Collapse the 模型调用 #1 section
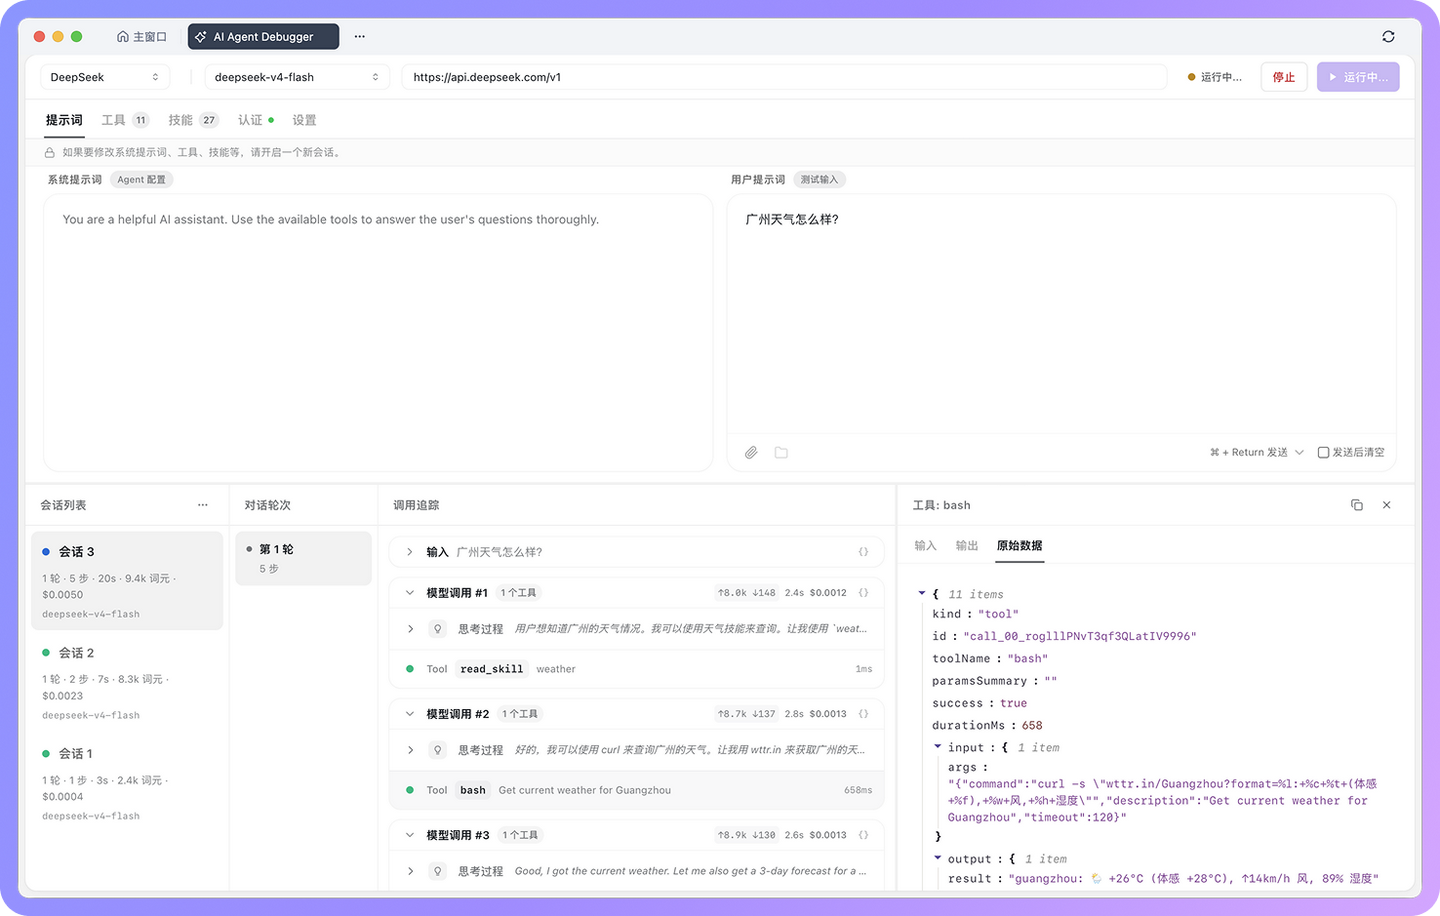Image resolution: width=1440 pixels, height=916 pixels. [x=410, y=593]
